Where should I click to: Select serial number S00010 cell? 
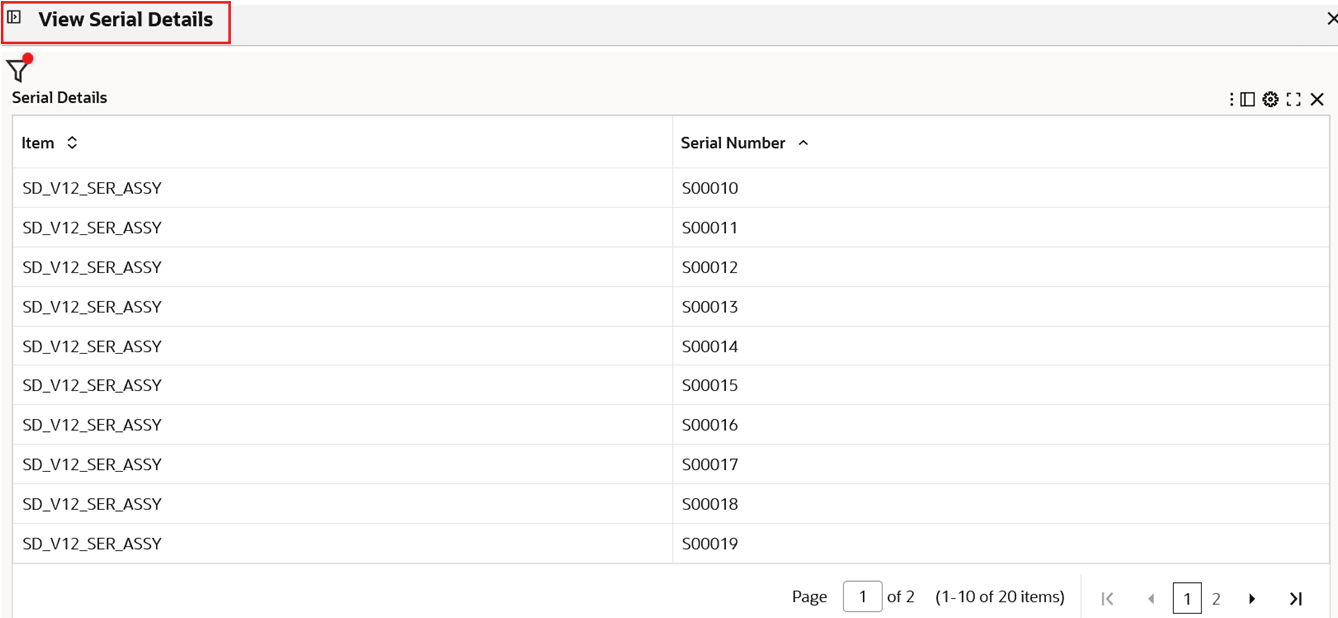click(x=1001, y=188)
